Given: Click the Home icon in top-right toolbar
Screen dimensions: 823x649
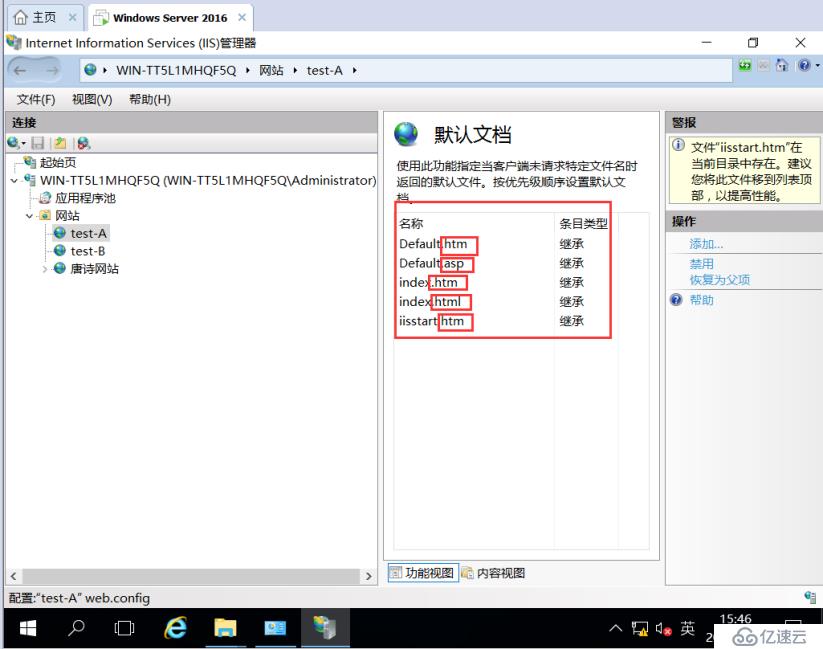Looking at the screenshot, I should tap(782, 66).
